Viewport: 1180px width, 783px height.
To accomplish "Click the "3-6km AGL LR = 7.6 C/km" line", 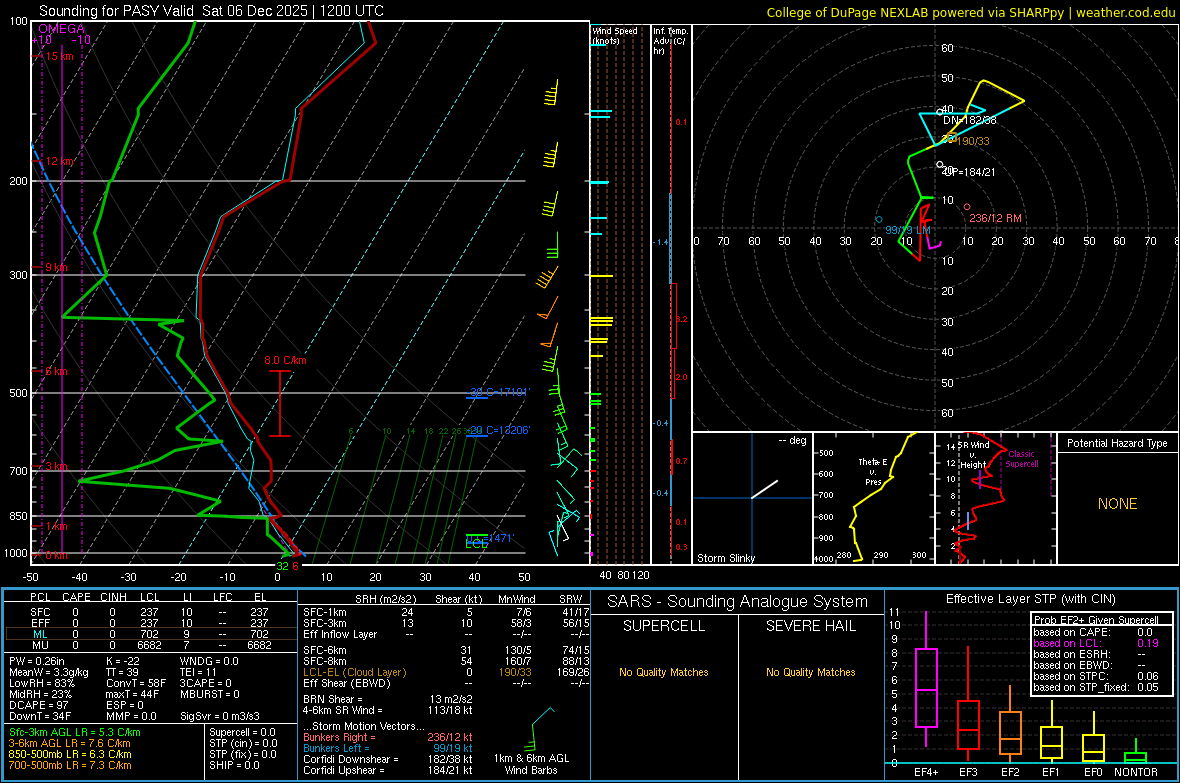I will [69, 743].
